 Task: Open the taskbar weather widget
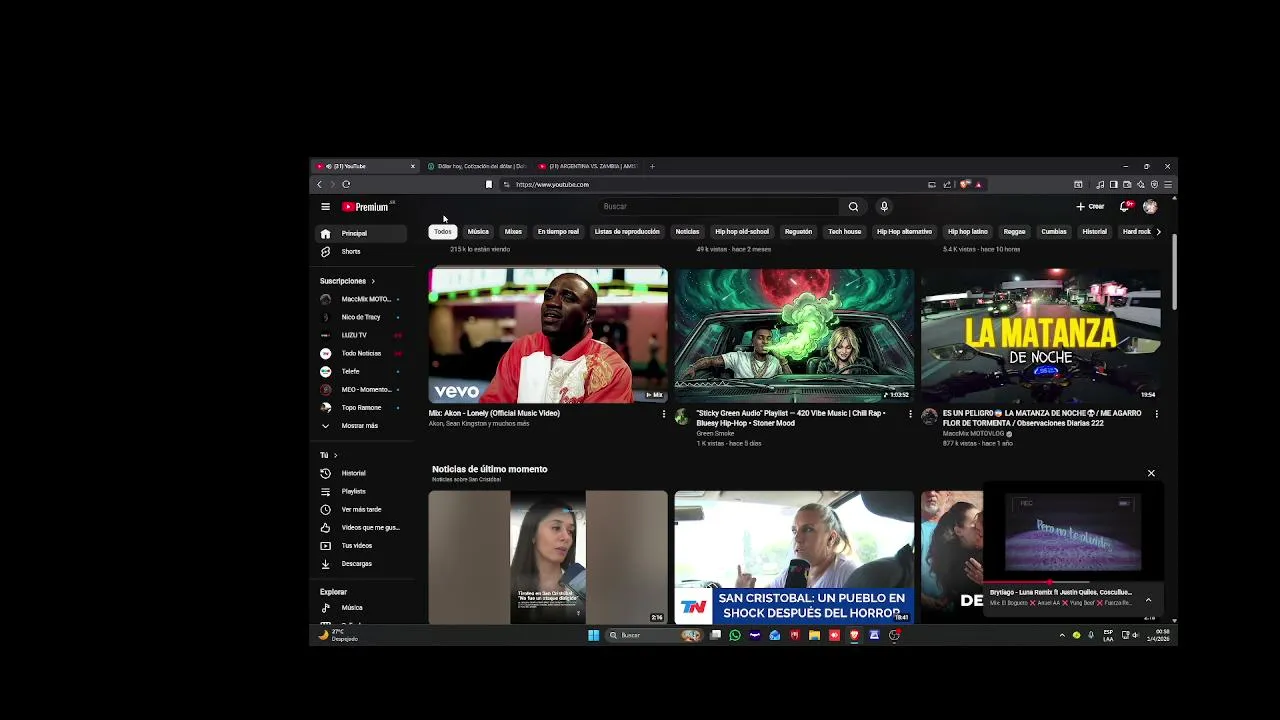point(338,635)
